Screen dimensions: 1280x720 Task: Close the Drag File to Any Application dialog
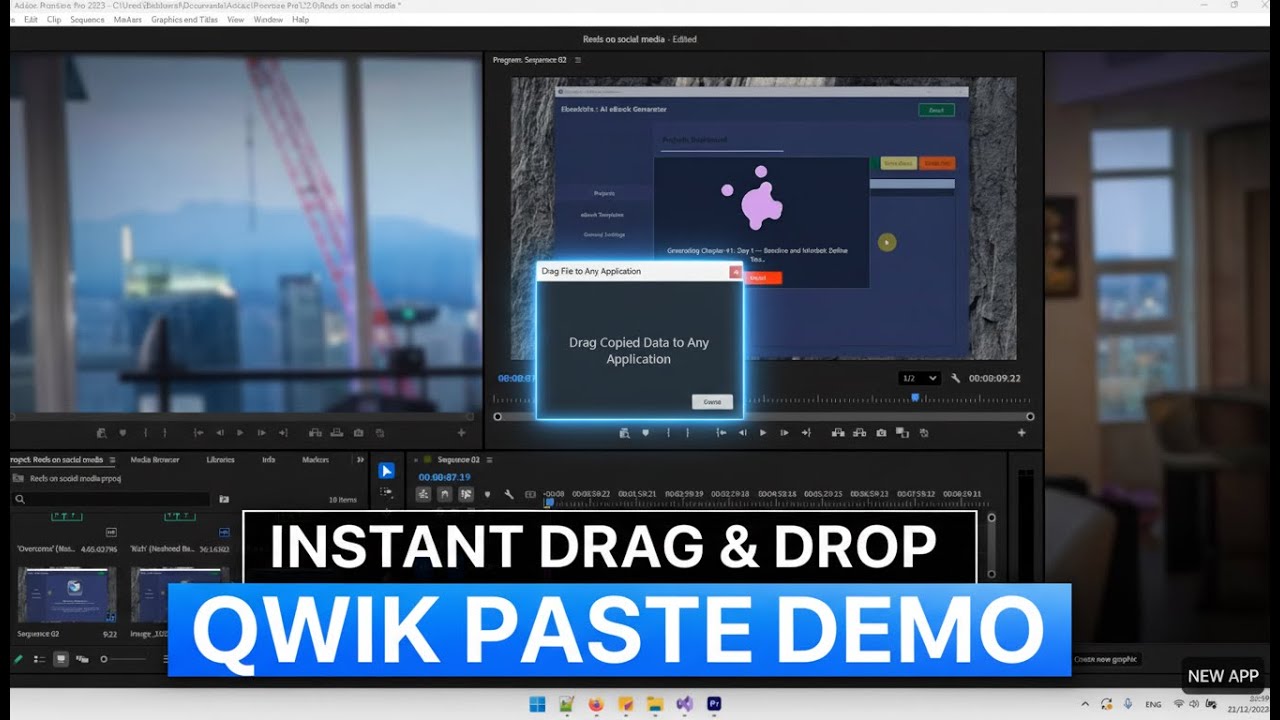pos(735,271)
